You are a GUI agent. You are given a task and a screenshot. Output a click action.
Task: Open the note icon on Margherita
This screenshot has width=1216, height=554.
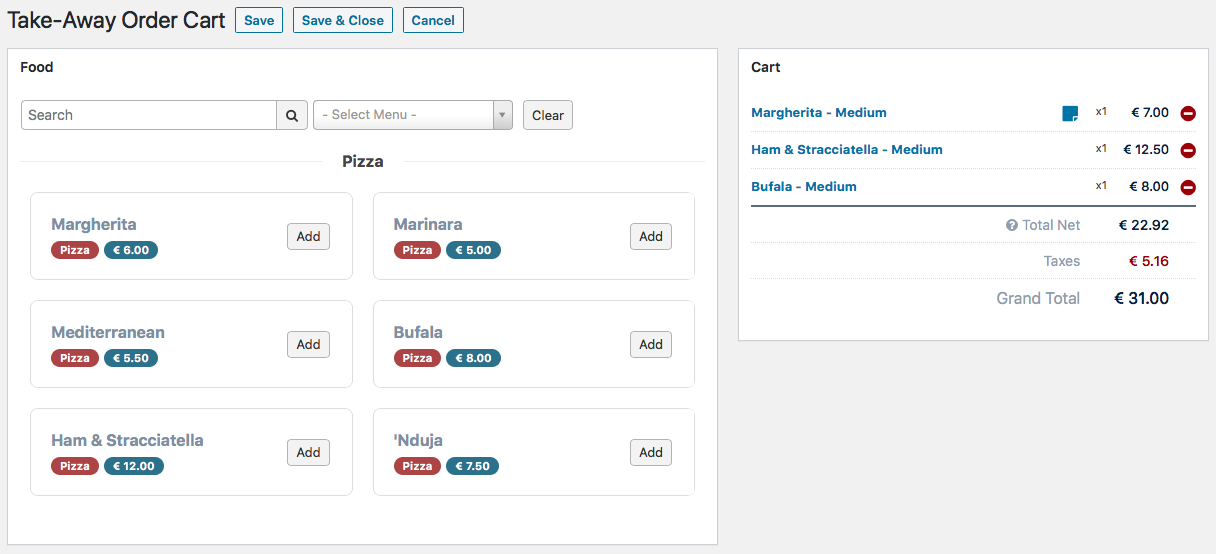pyautogui.click(x=1070, y=113)
